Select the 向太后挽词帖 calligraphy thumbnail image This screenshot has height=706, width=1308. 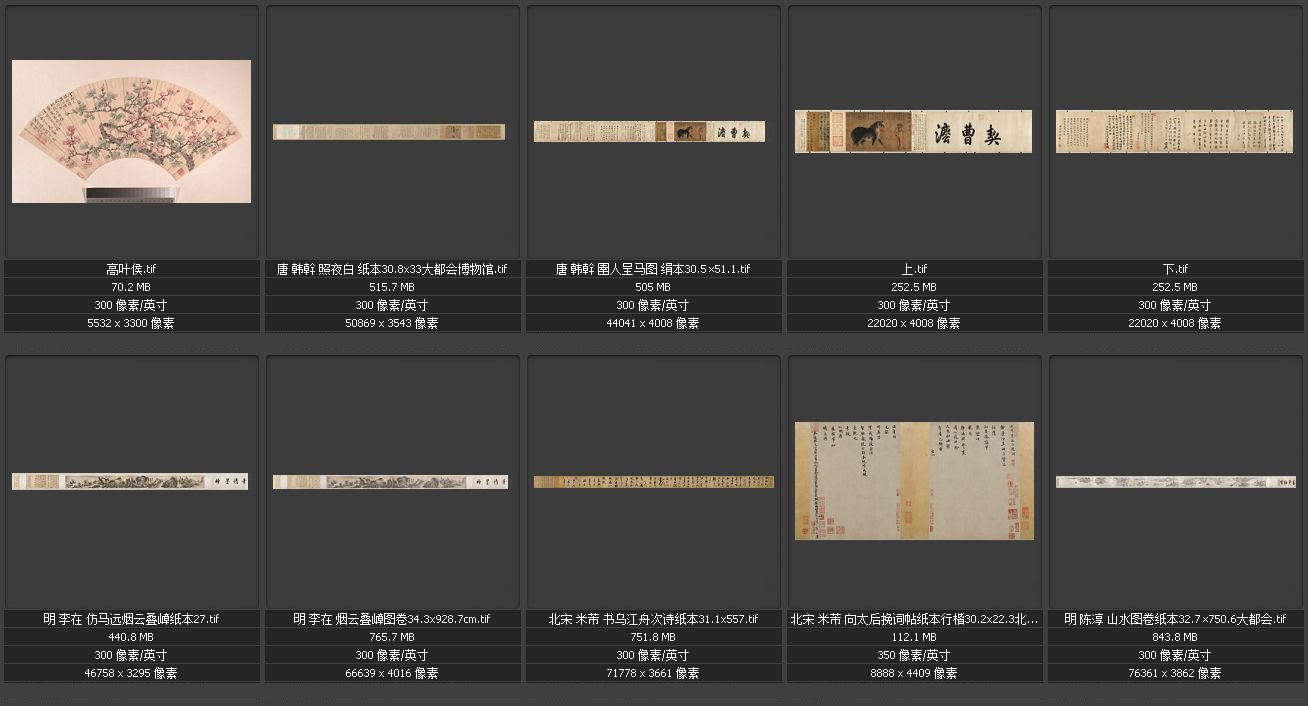click(x=914, y=481)
